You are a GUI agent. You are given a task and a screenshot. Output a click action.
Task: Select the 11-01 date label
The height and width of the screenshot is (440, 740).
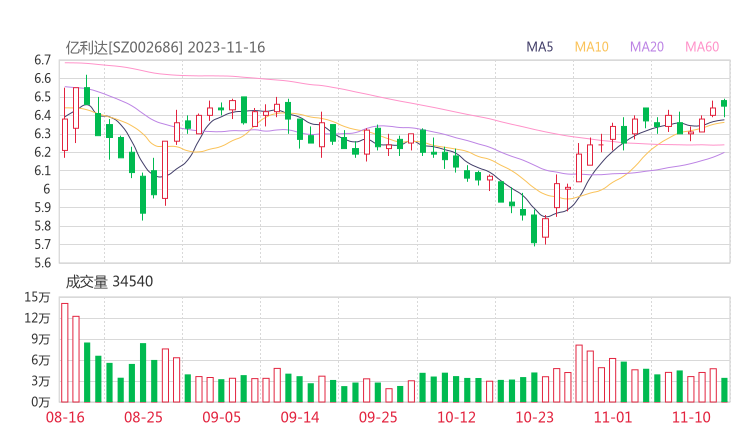click(613, 417)
